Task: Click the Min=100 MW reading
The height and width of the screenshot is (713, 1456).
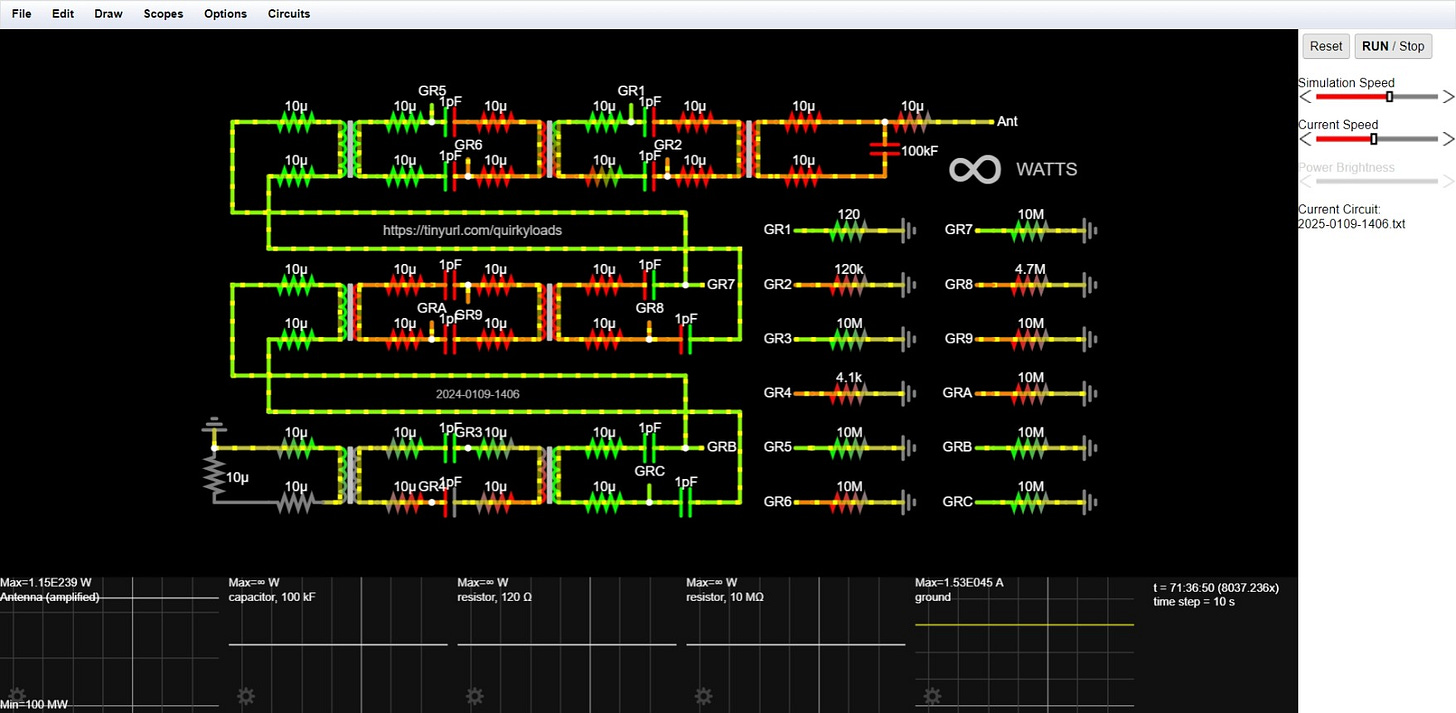Action: point(34,706)
